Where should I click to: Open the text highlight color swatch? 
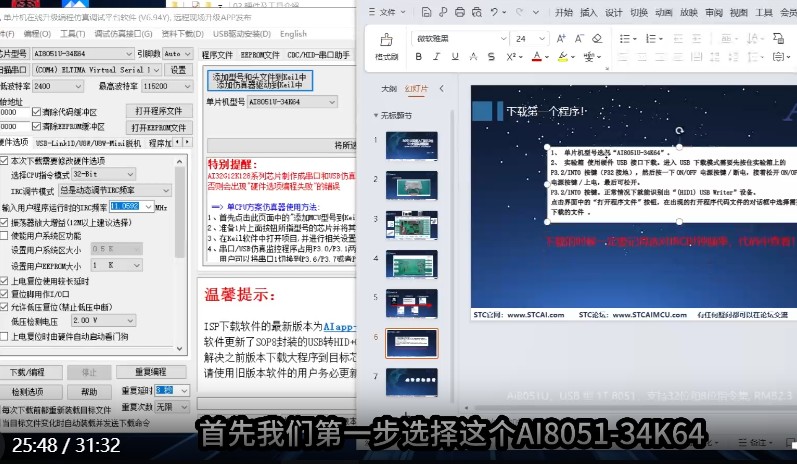point(562,56)
